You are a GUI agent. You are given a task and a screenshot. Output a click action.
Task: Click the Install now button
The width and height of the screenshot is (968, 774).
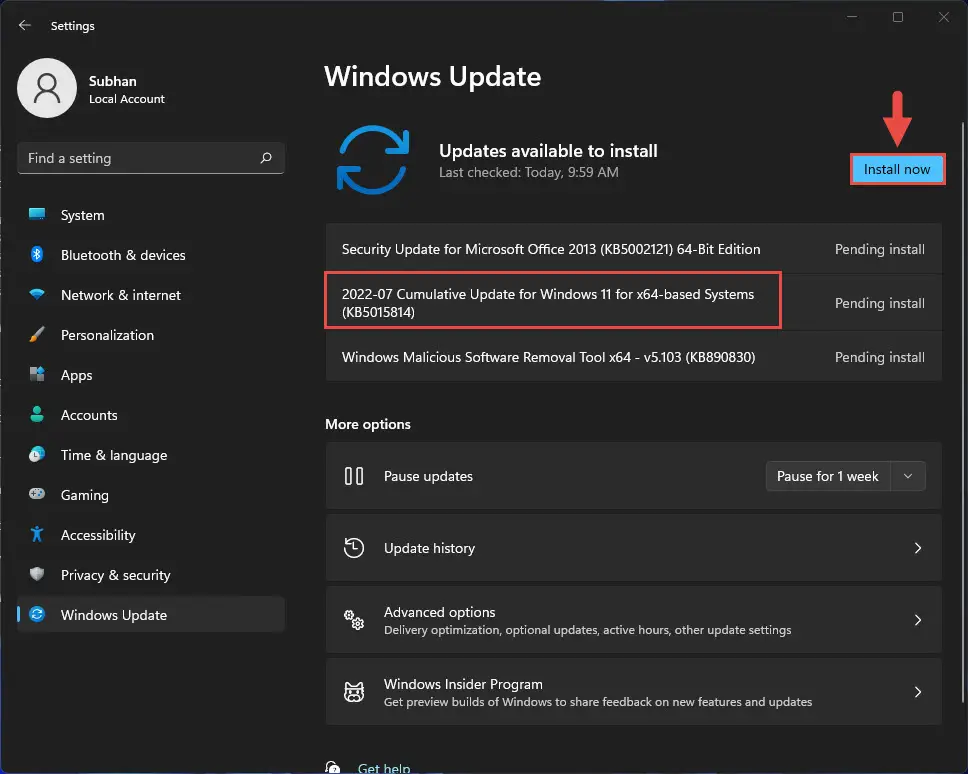896,169
